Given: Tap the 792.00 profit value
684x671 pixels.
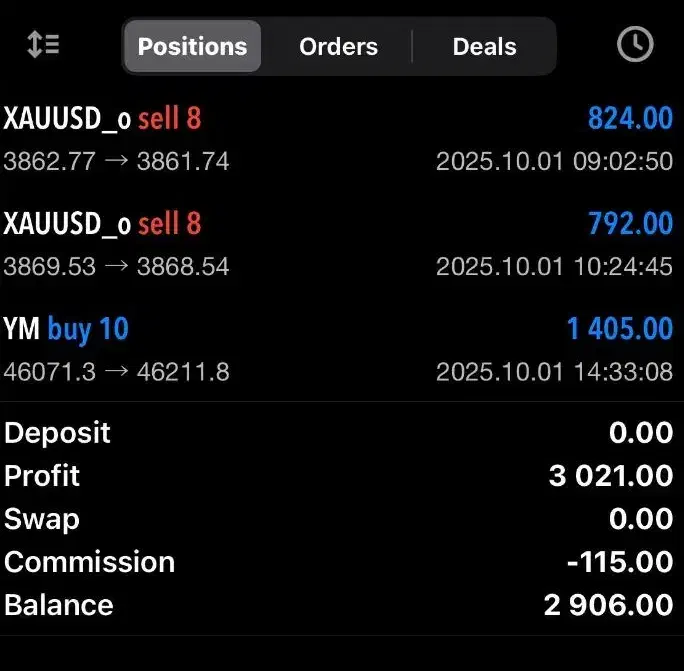Looking at the screenshot, I should pyautogui.click(x=630, y=223).
